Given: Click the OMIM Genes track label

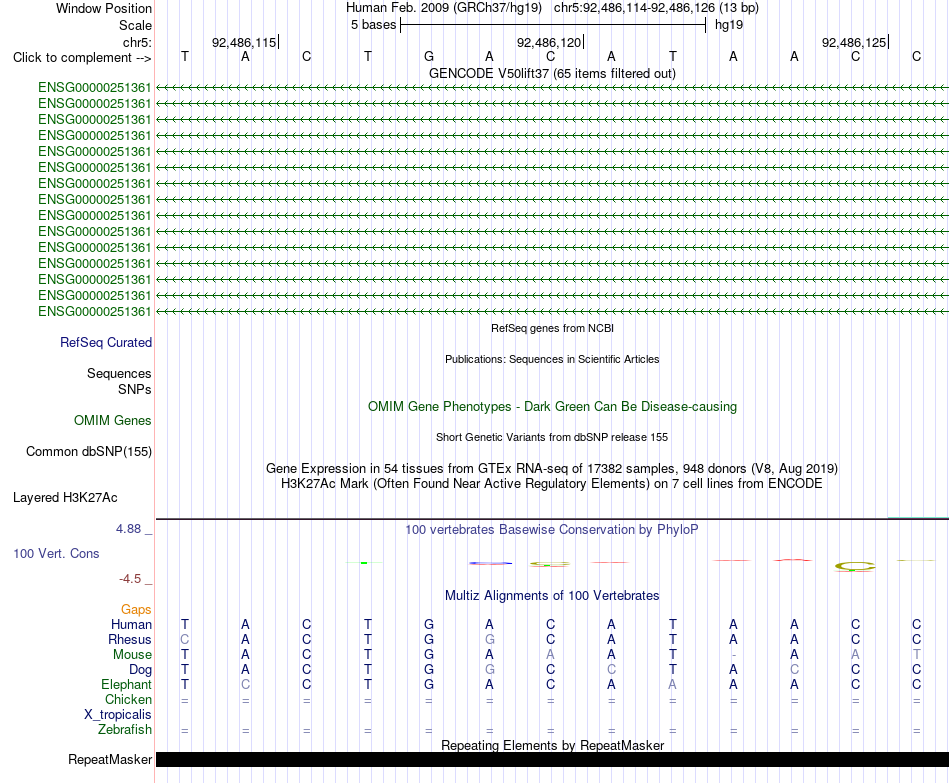Looking at the screenshot, I should 113,421.
